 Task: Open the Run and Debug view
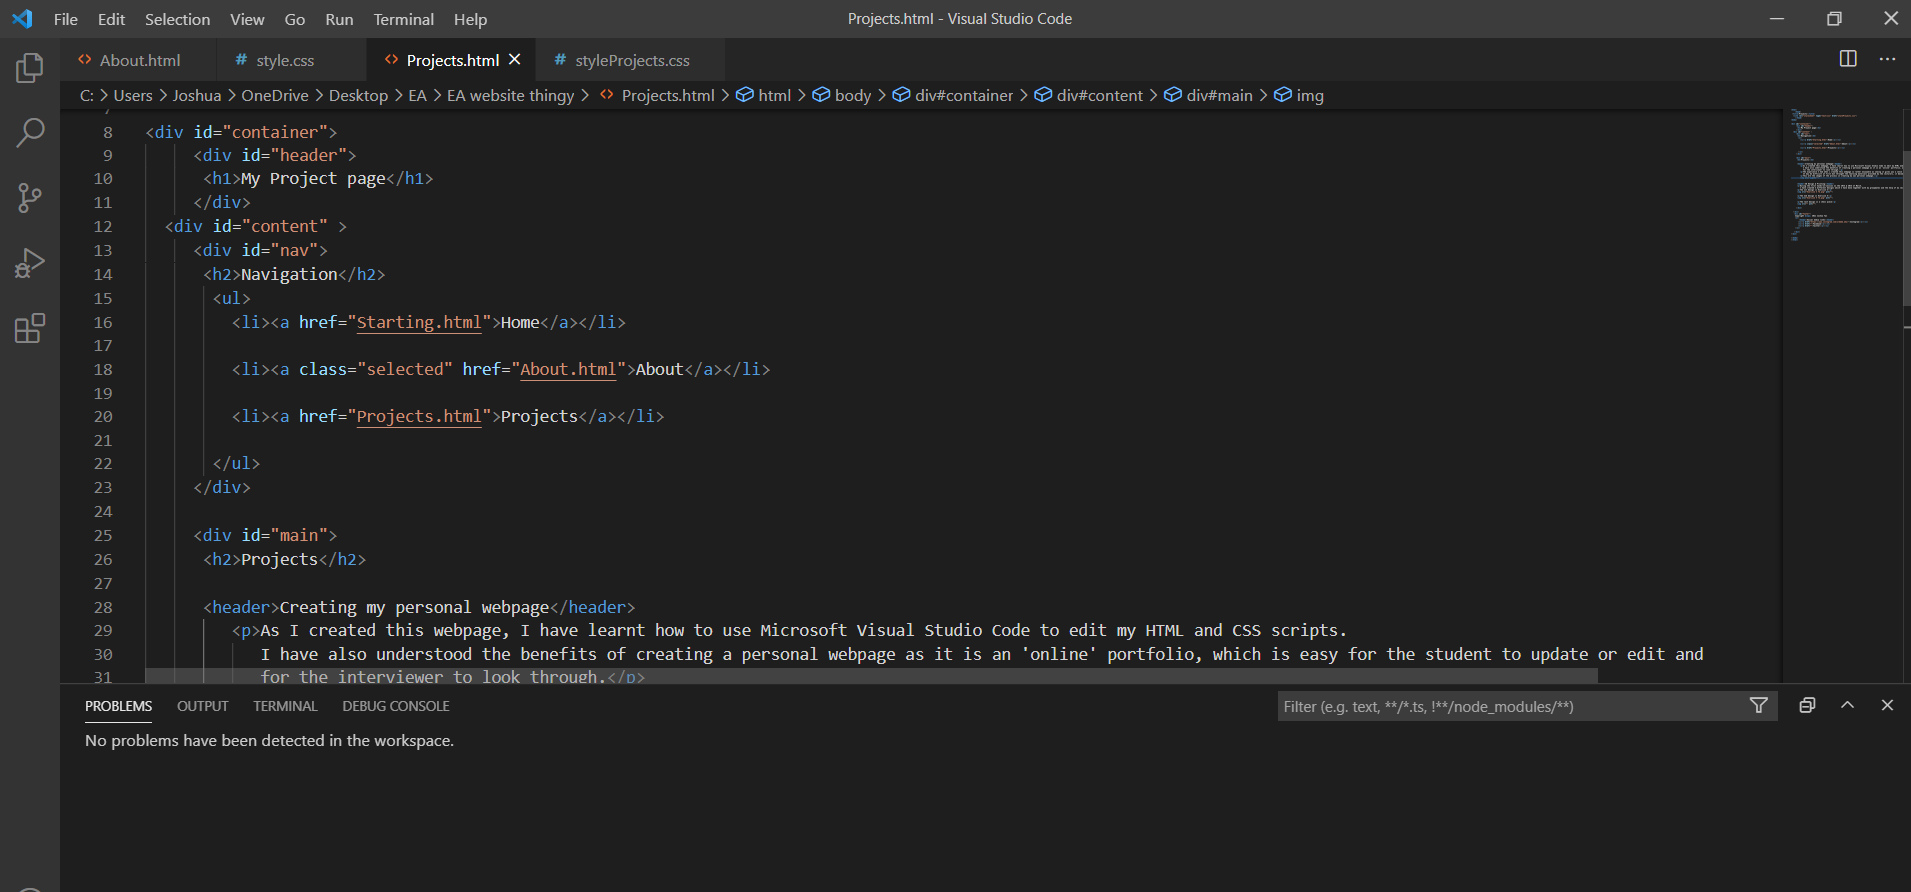coord(30,263)
